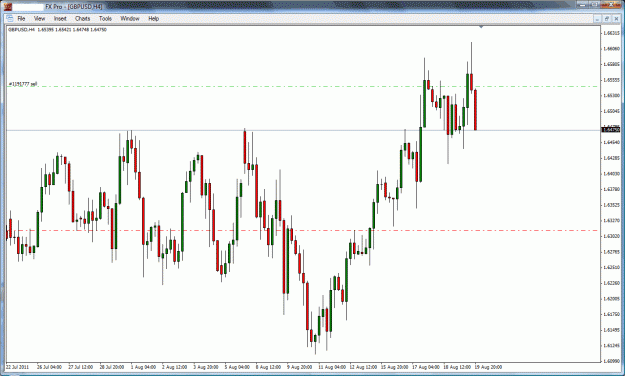Image resolution: width=625 pixels, height=376 pixels.
Task: Restore down the inner GBPUSD chart window
Action: tap(606, 19)
